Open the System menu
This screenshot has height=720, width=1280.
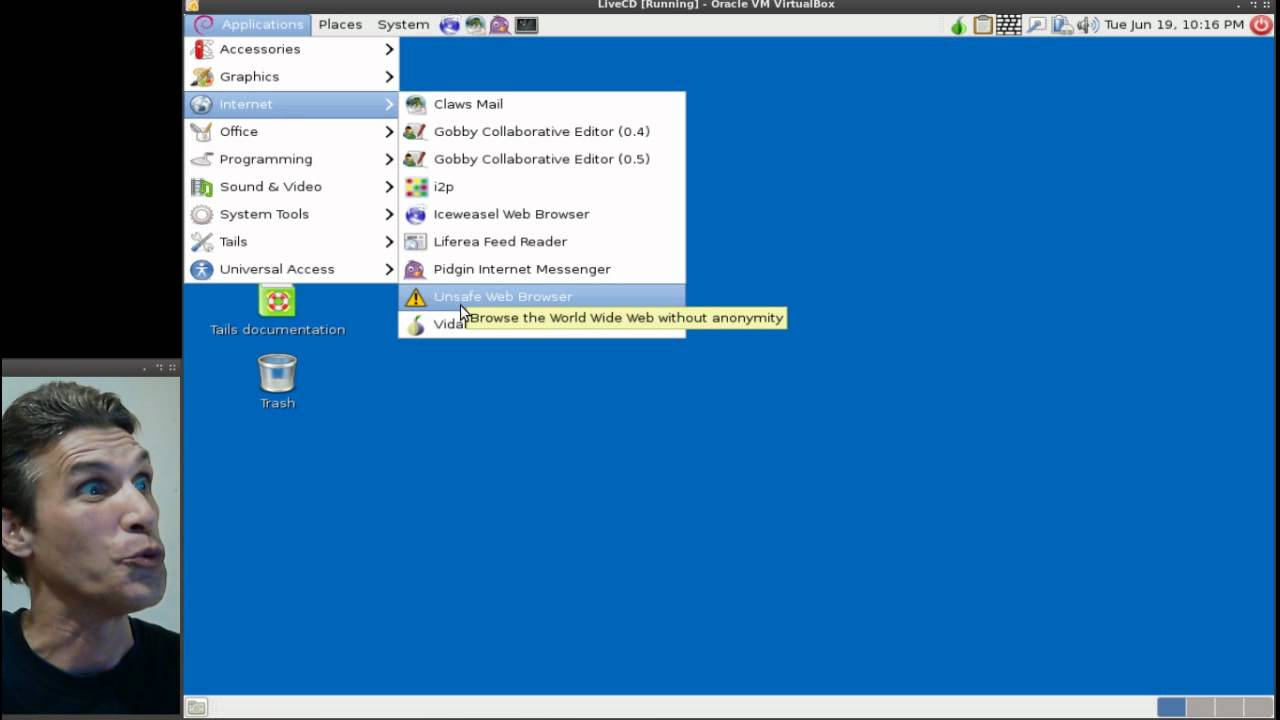(403, 24)
